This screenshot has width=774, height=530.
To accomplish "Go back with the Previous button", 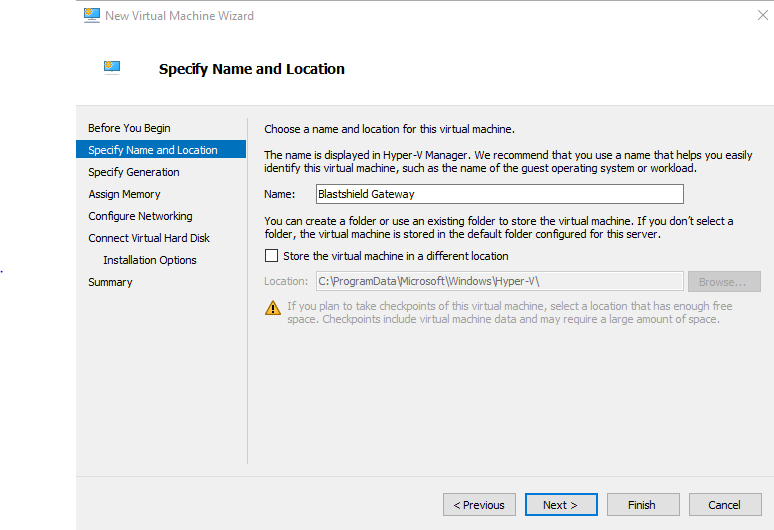I will click(x=480, y=505).
